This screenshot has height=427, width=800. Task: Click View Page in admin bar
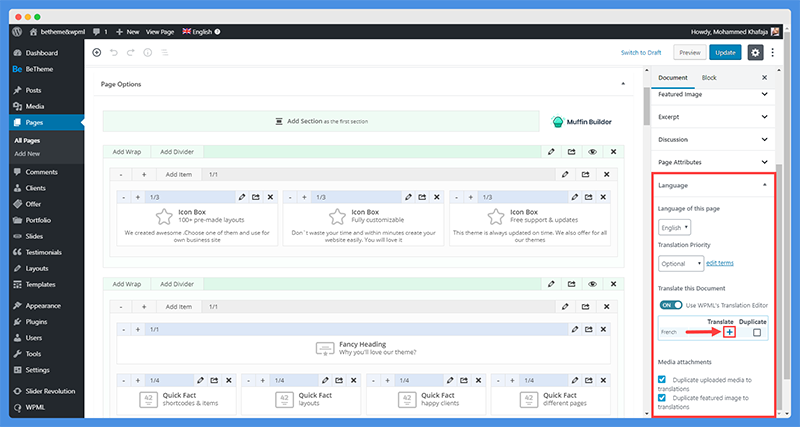coord(160,32)
